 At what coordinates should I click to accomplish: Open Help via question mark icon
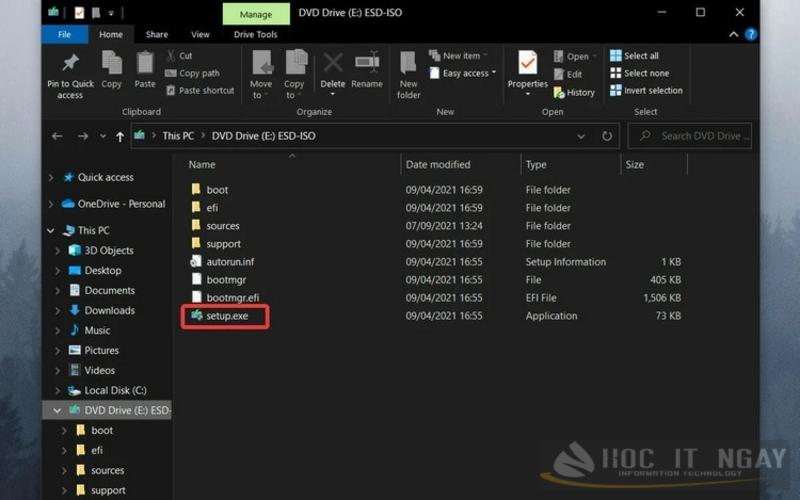click(751, 34)
